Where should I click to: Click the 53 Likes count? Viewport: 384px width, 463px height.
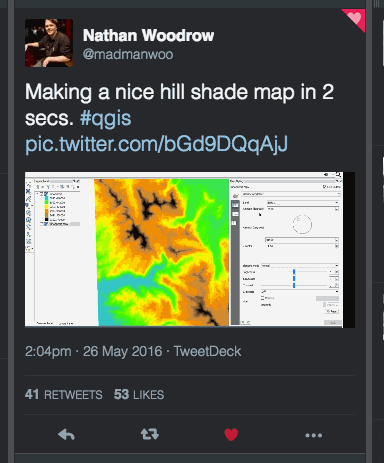139,395
